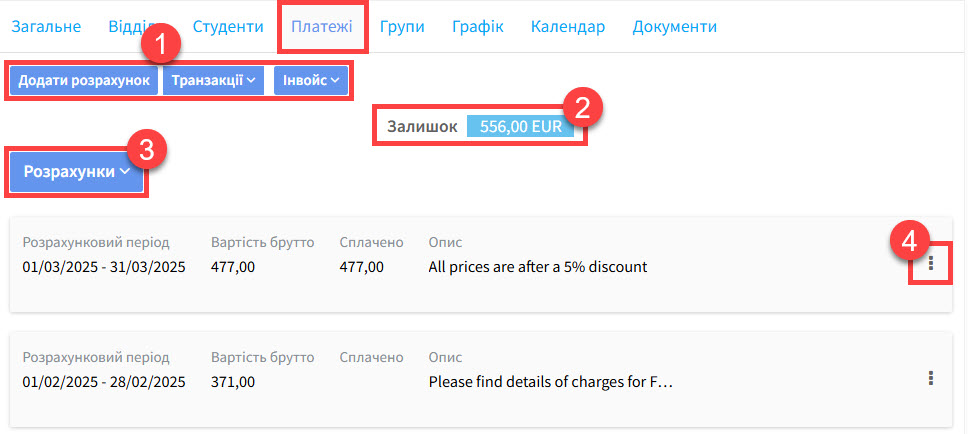The height and width of the screenshot is (434, 968).
Task: Open the Документи tab
Action: click(674, 26)
